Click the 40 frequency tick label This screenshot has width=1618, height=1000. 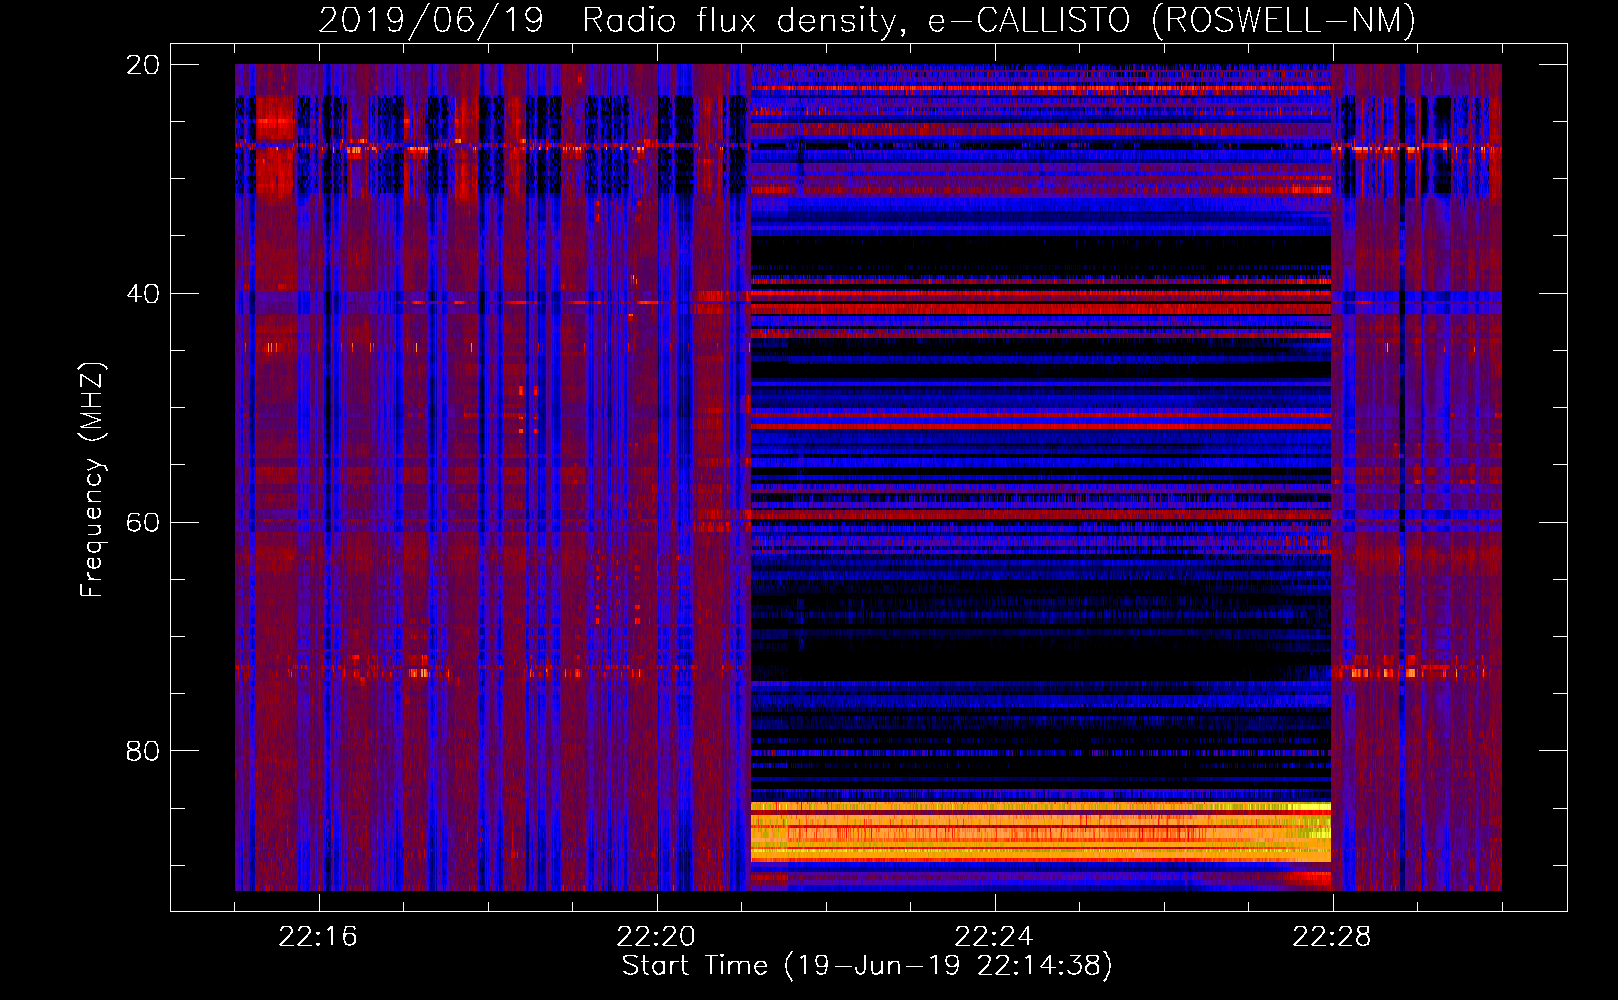(143, 294)
